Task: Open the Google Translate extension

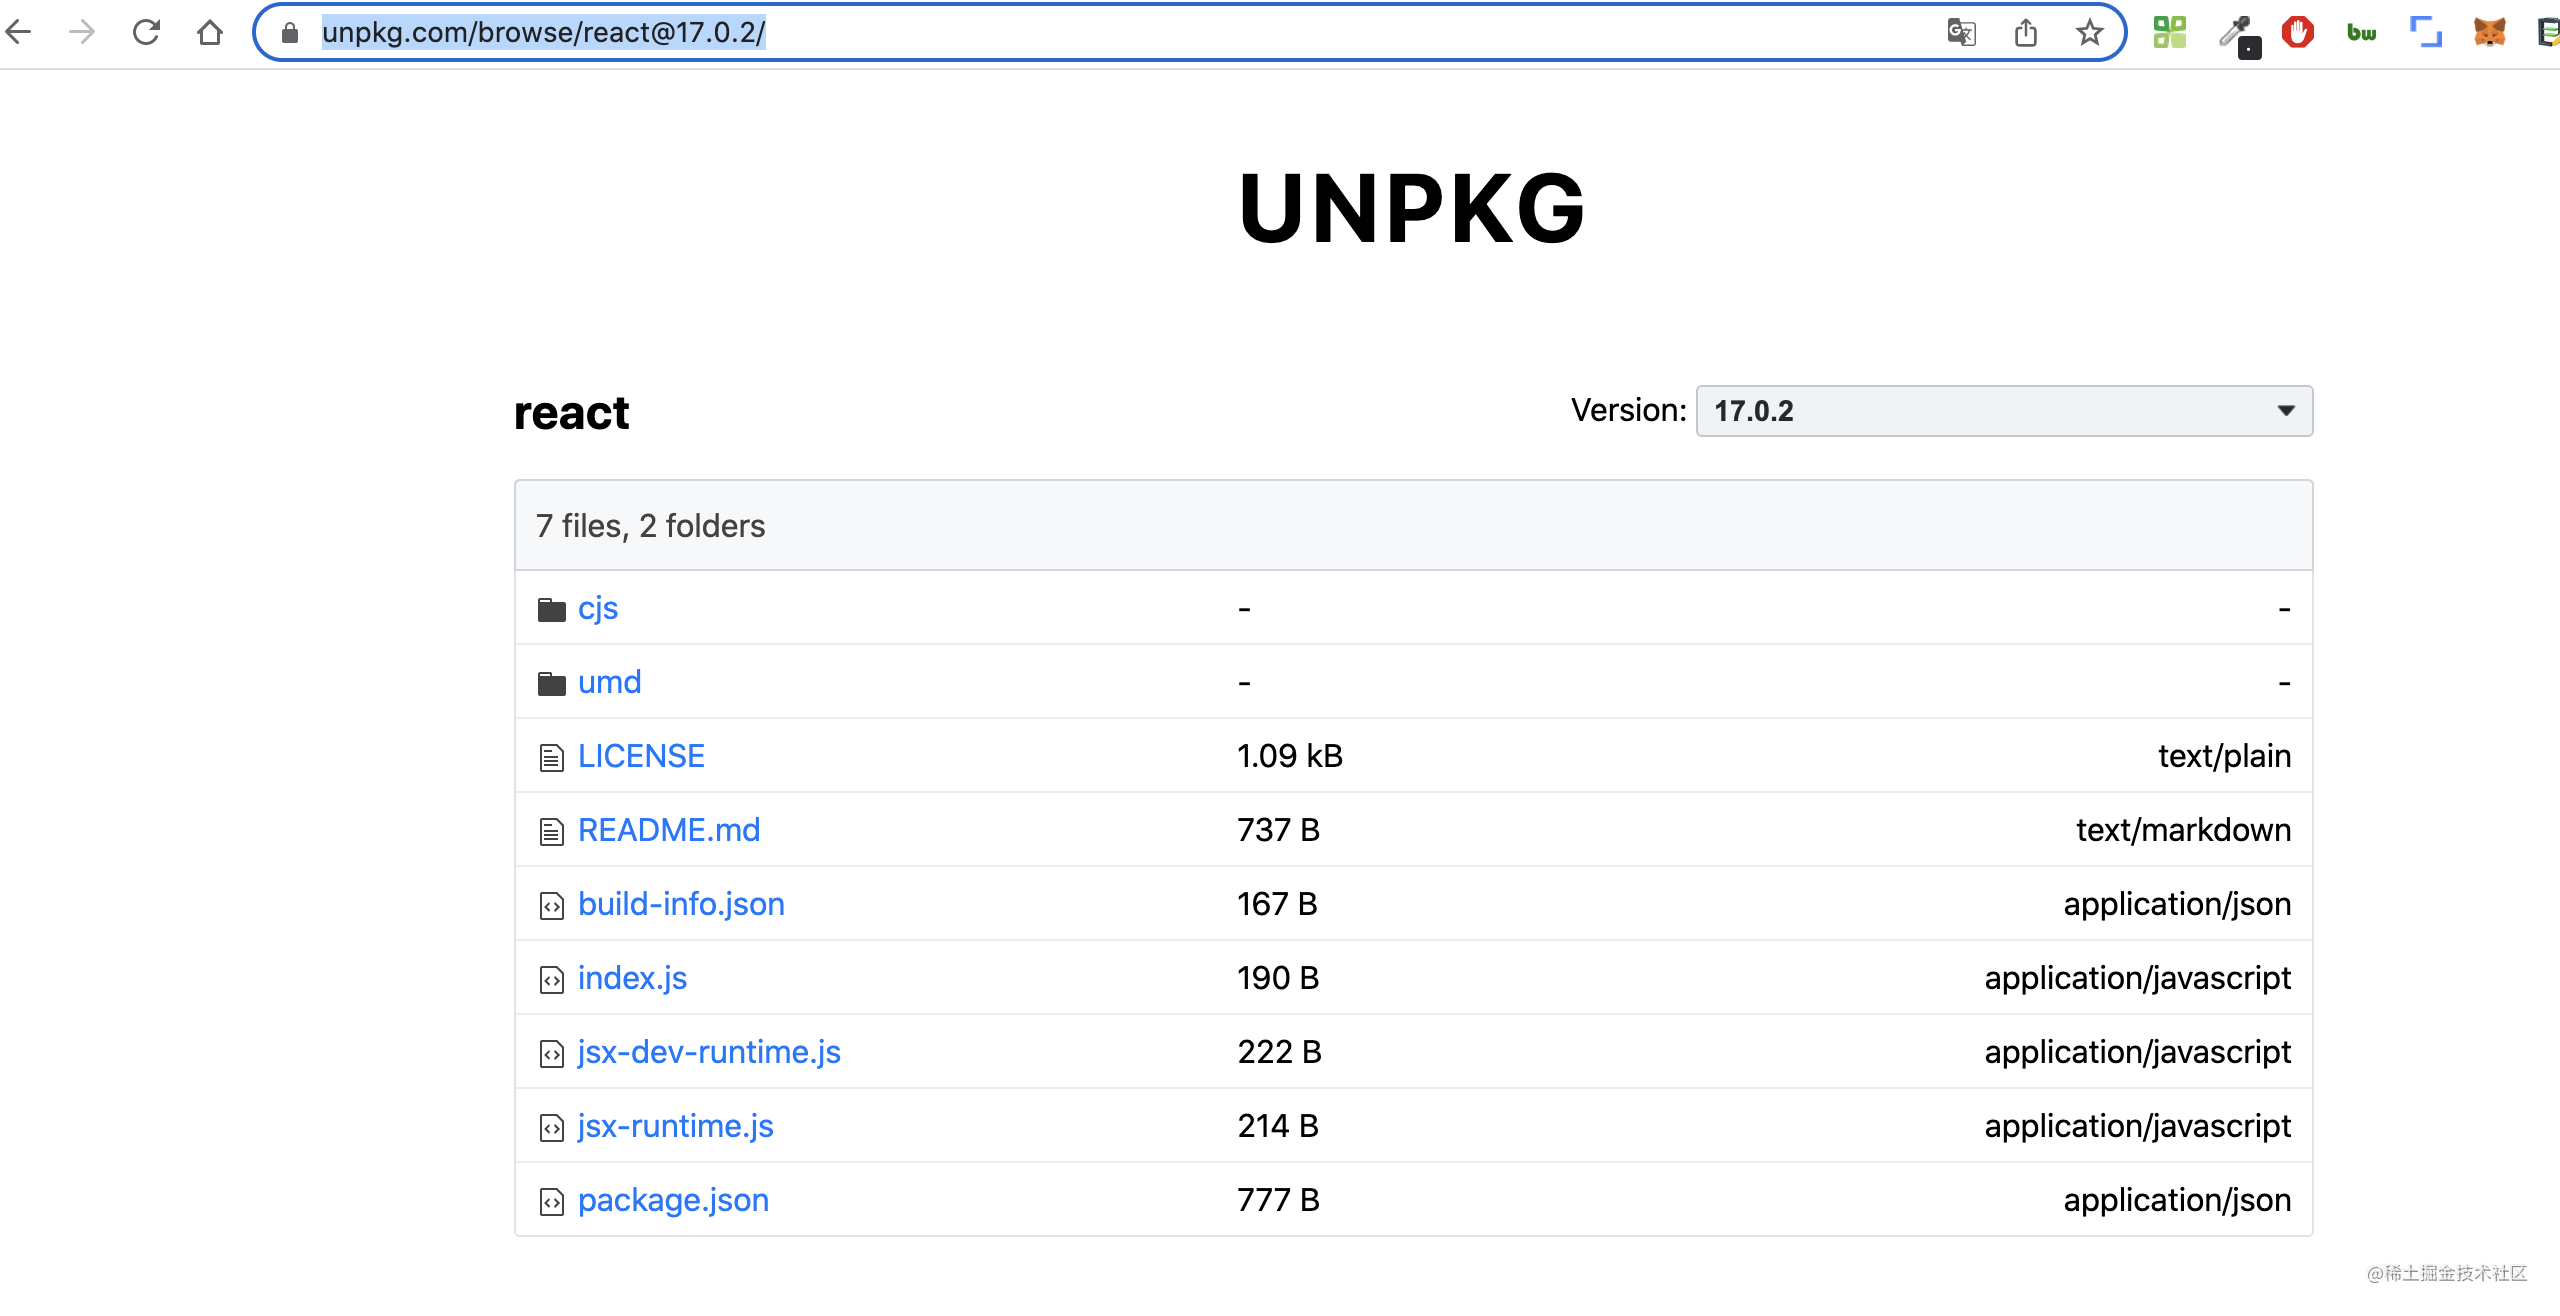Action: tap(1961, 32)
